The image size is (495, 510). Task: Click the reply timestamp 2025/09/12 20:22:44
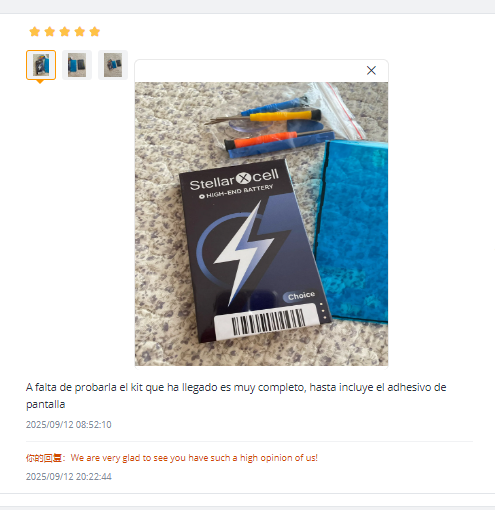[69, 476]
